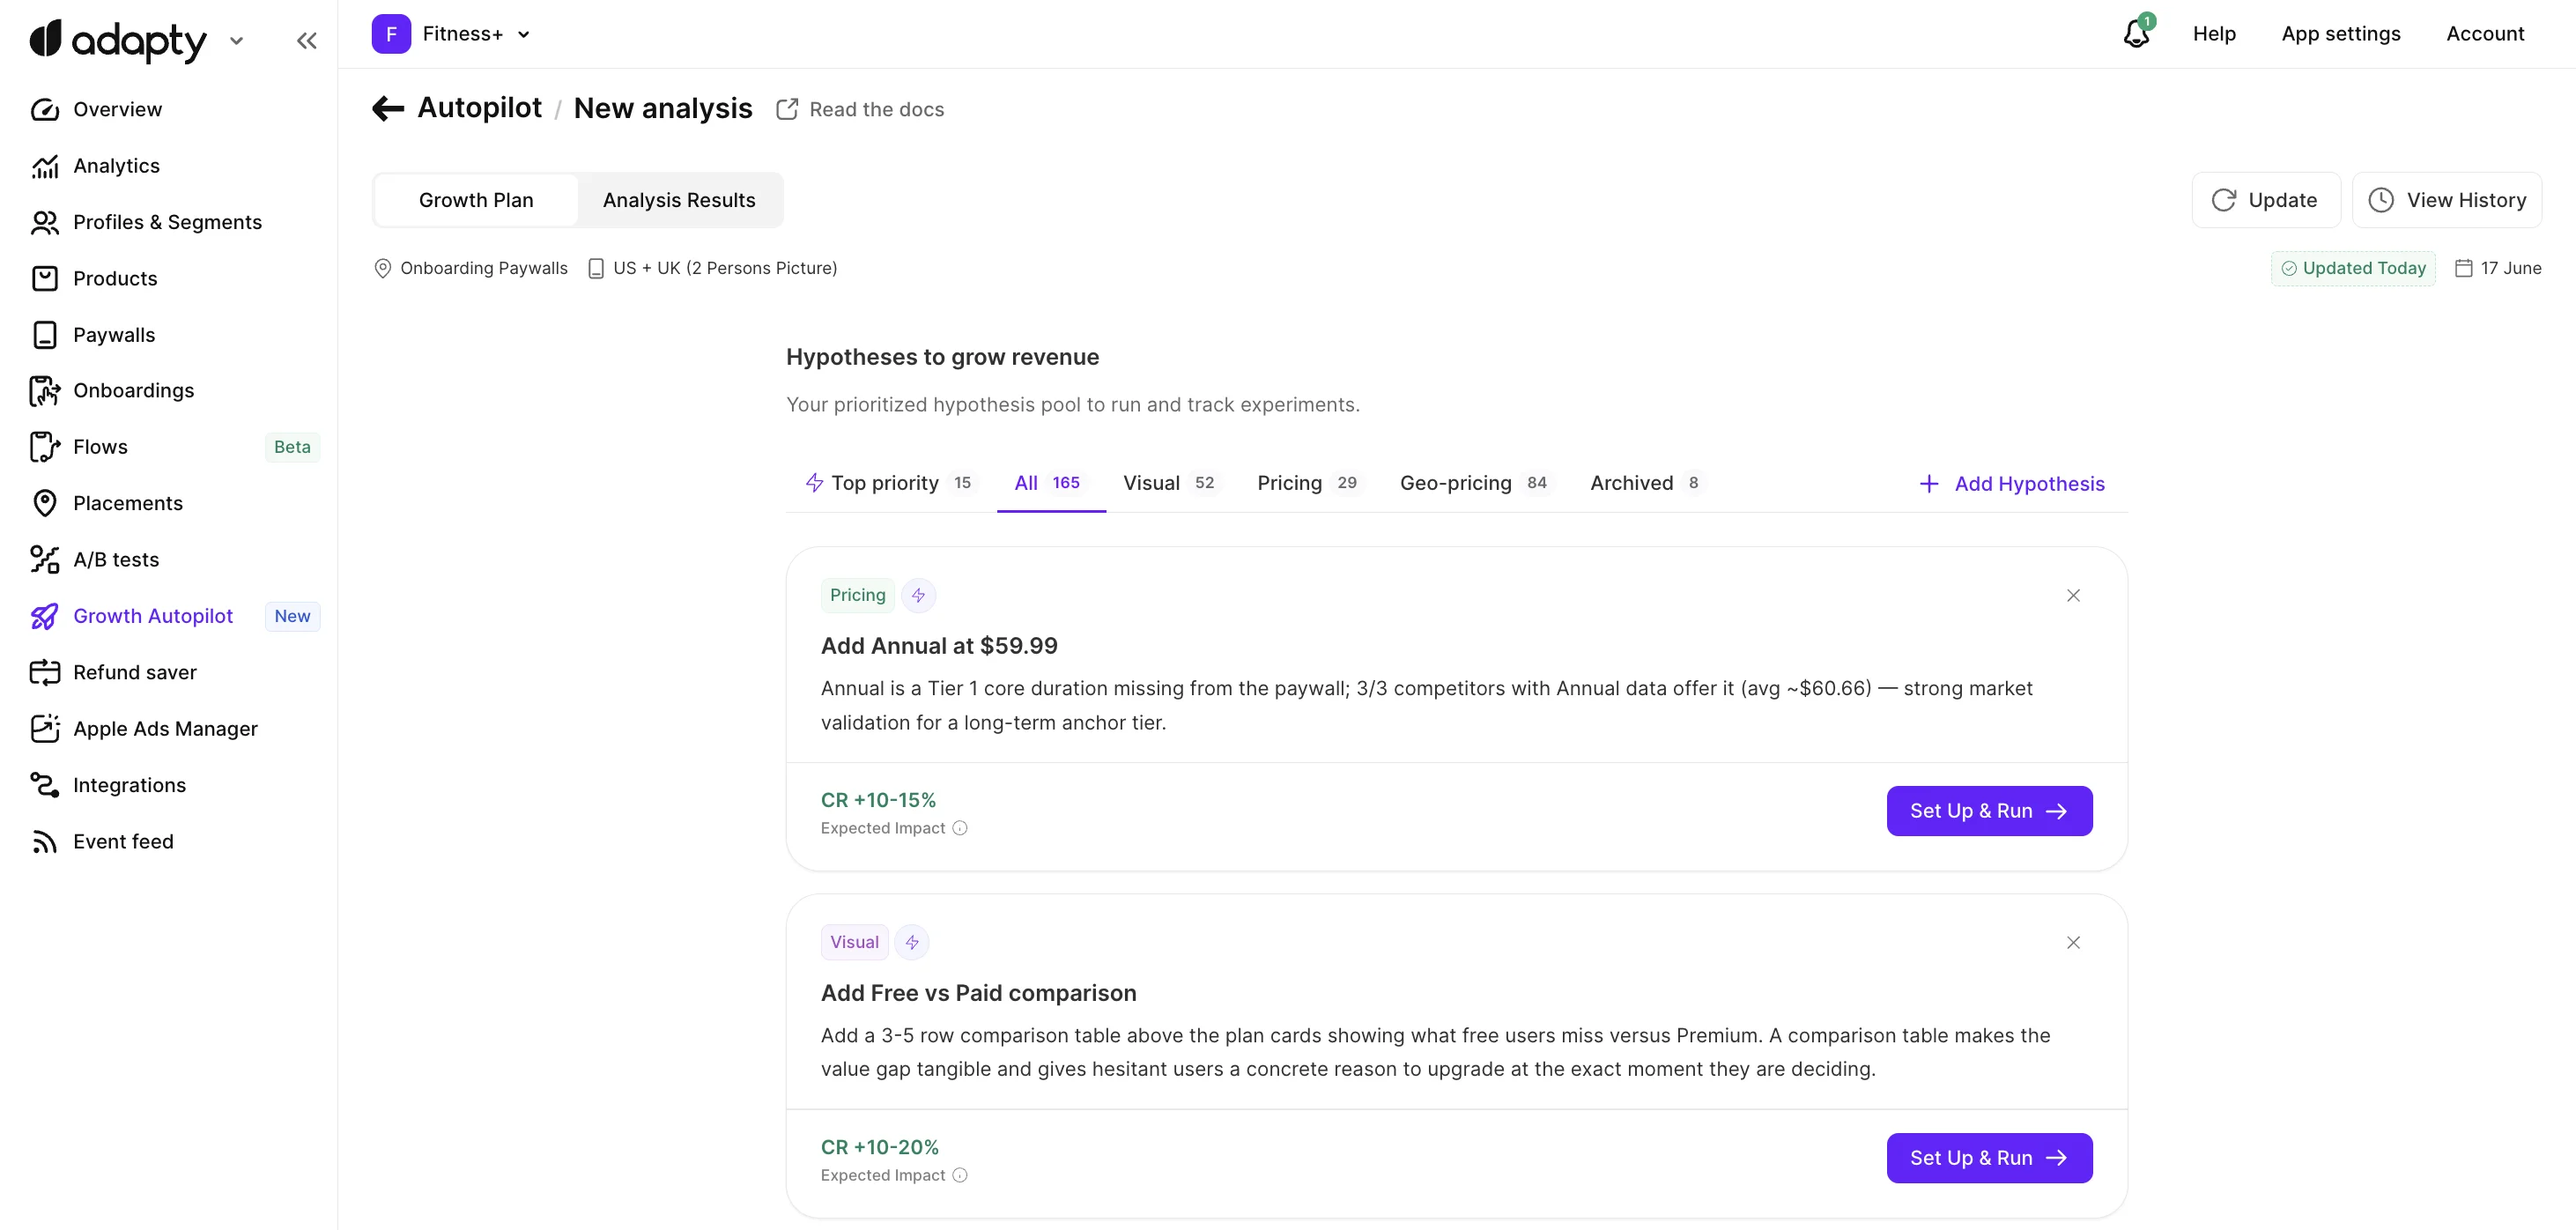Click the Beta badge next to Flows
Image resolution: width=2576 pixels, height=1230 pixels.
tap(292, 447)
